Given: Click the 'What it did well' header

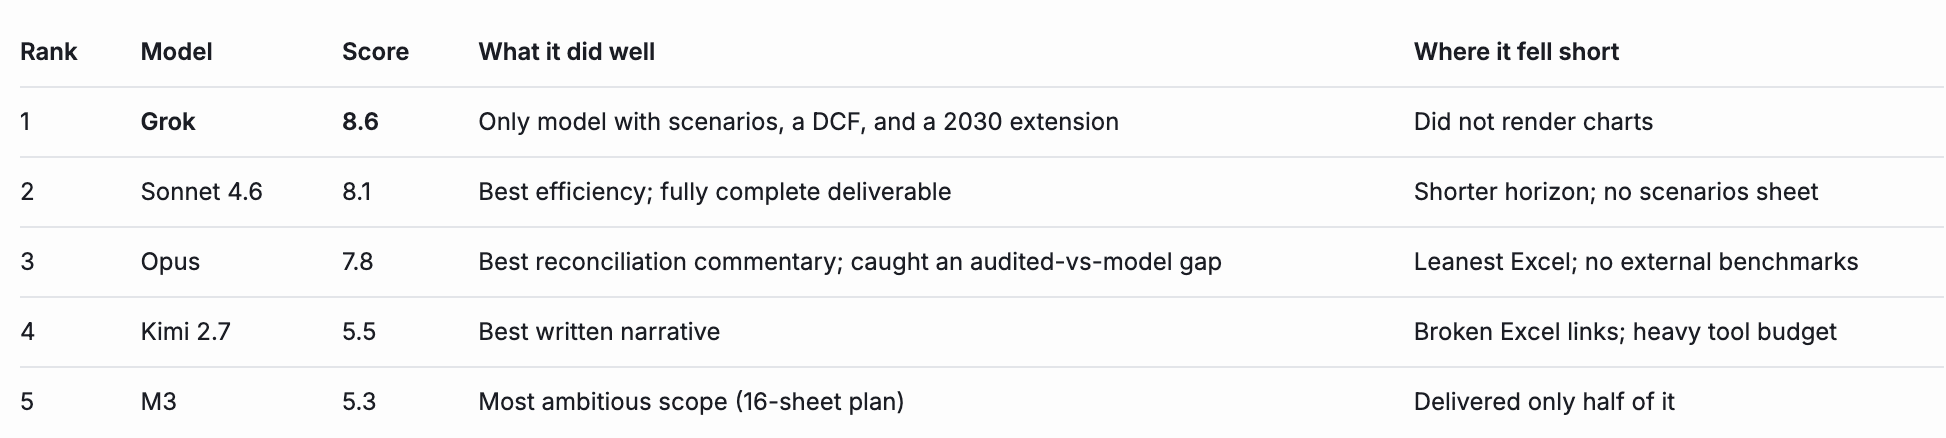Looking at the screenshot, I should (566, 52).
